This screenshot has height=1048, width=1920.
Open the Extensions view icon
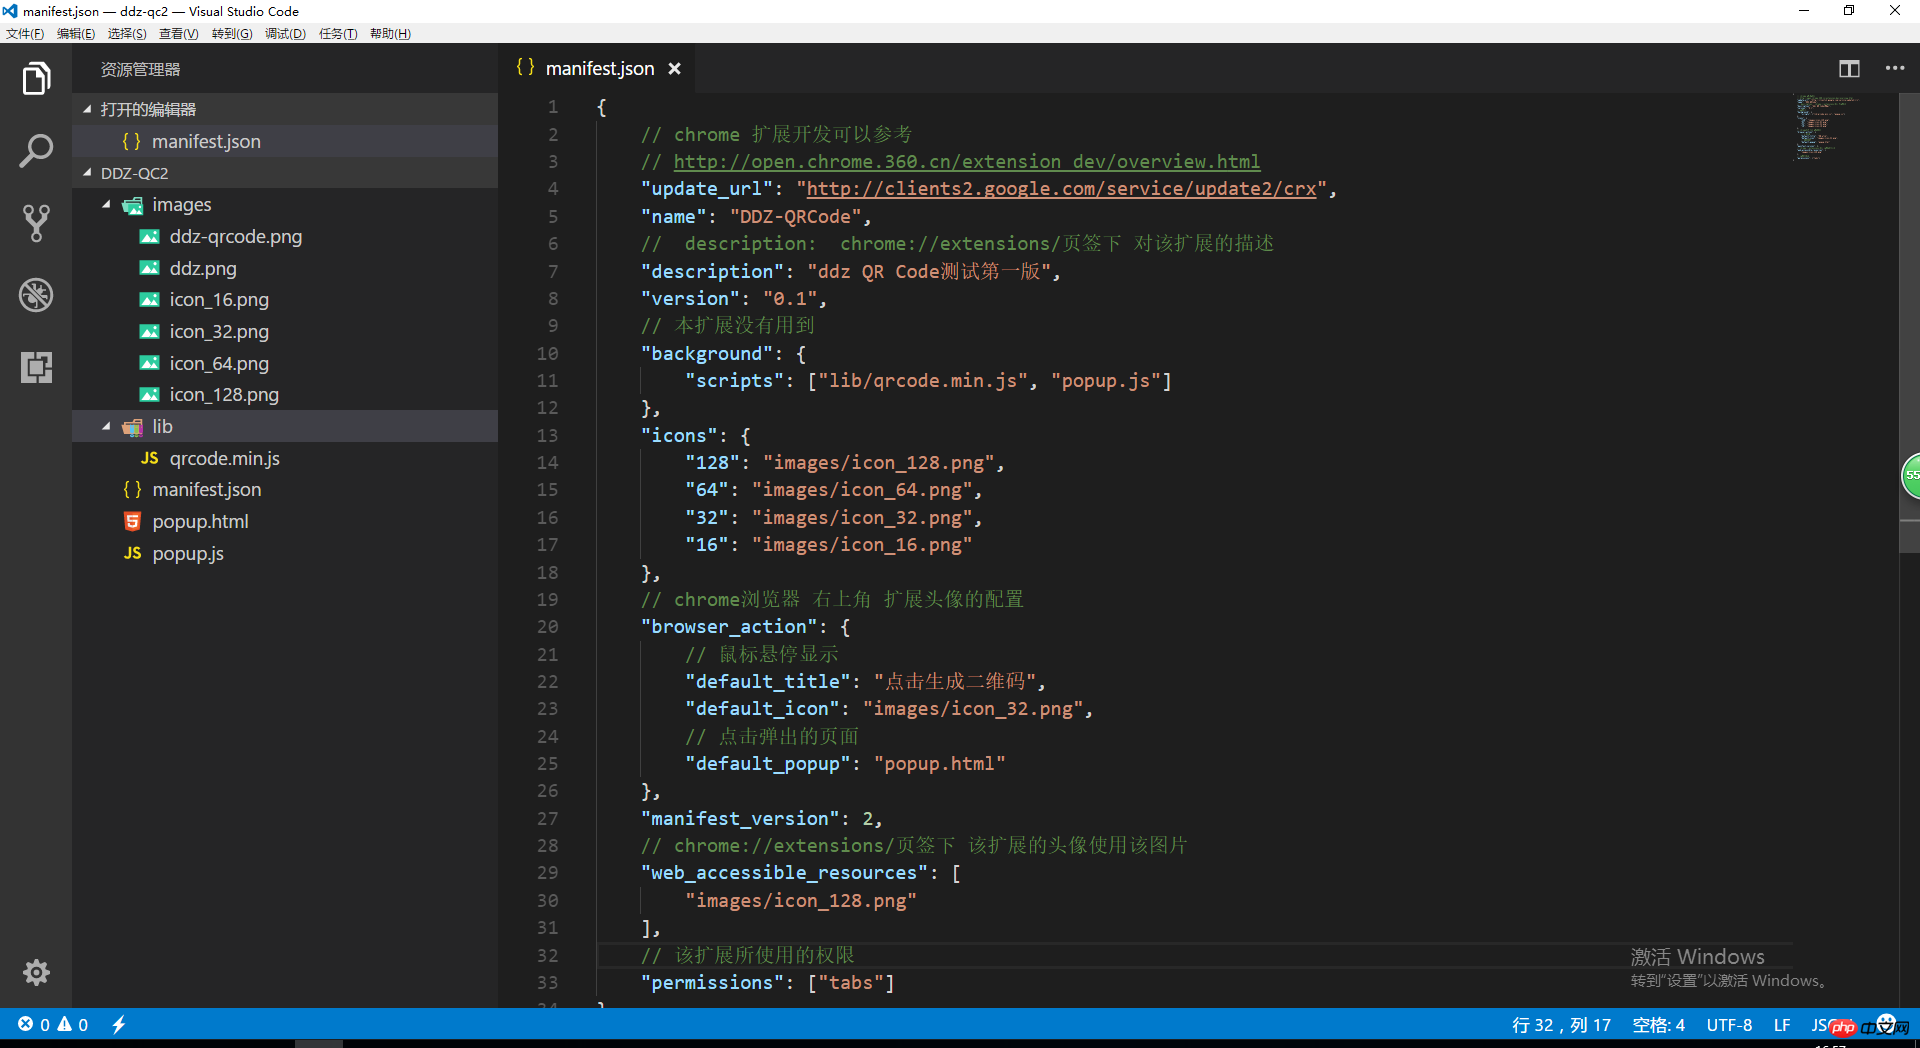[x=36, y=367]
